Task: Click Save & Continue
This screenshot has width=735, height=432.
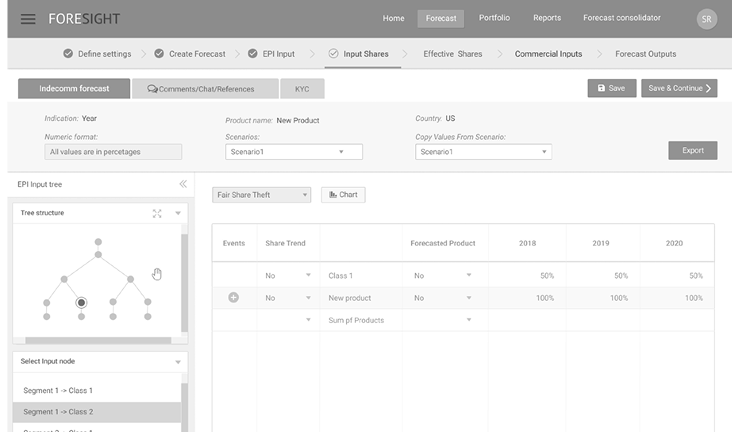Action: click(679, 88)
